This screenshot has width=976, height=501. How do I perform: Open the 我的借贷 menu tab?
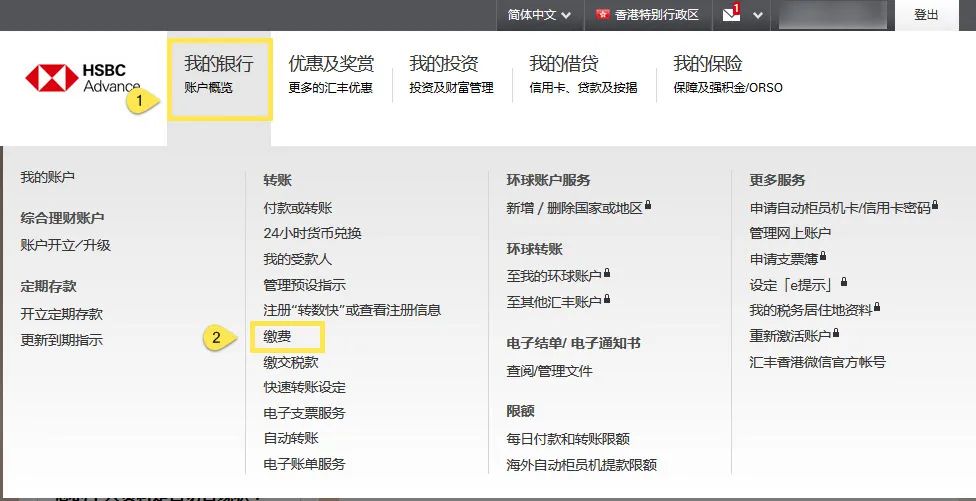(x=583, y=73)
